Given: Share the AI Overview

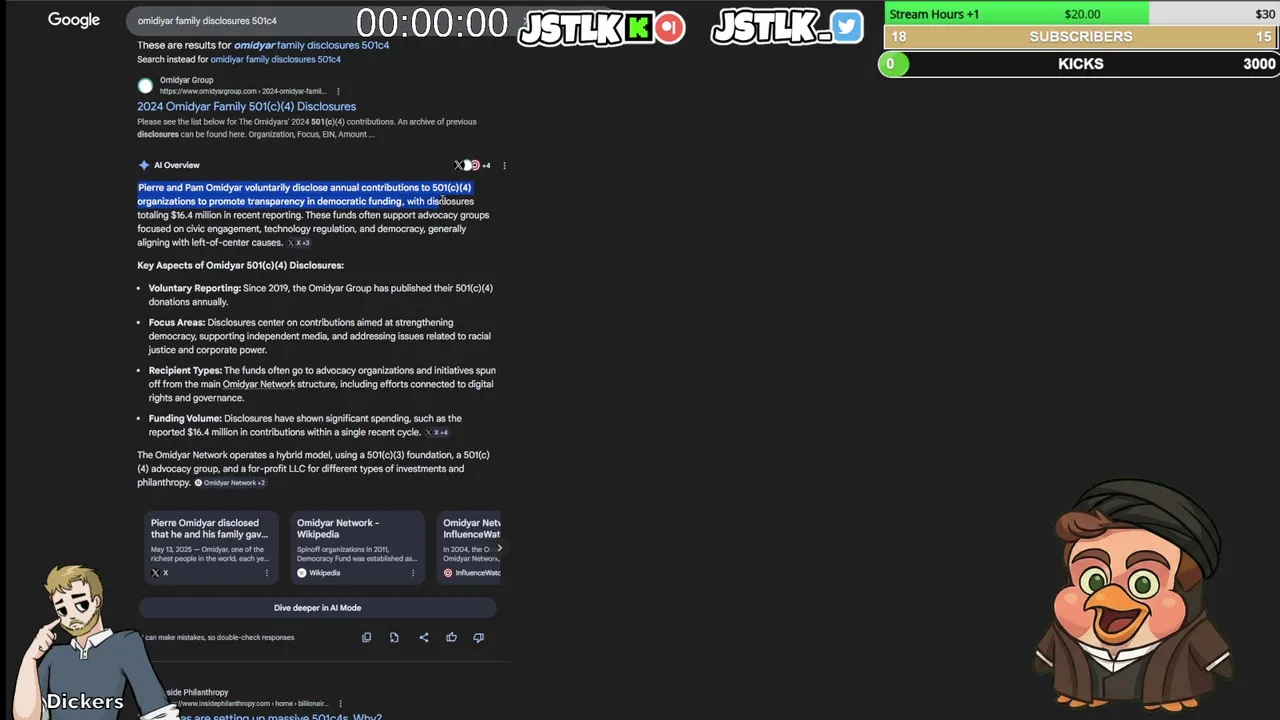Looking at the screenshot, I should tap(424, 637).
